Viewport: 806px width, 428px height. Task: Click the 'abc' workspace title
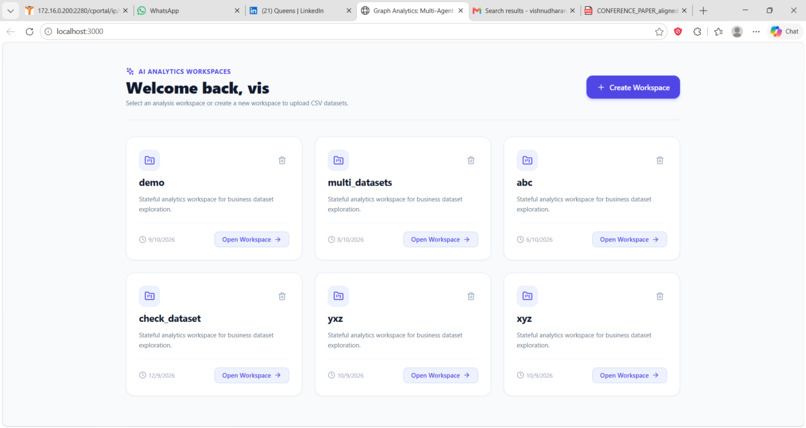pyautogui.click(x=524, y=182)
